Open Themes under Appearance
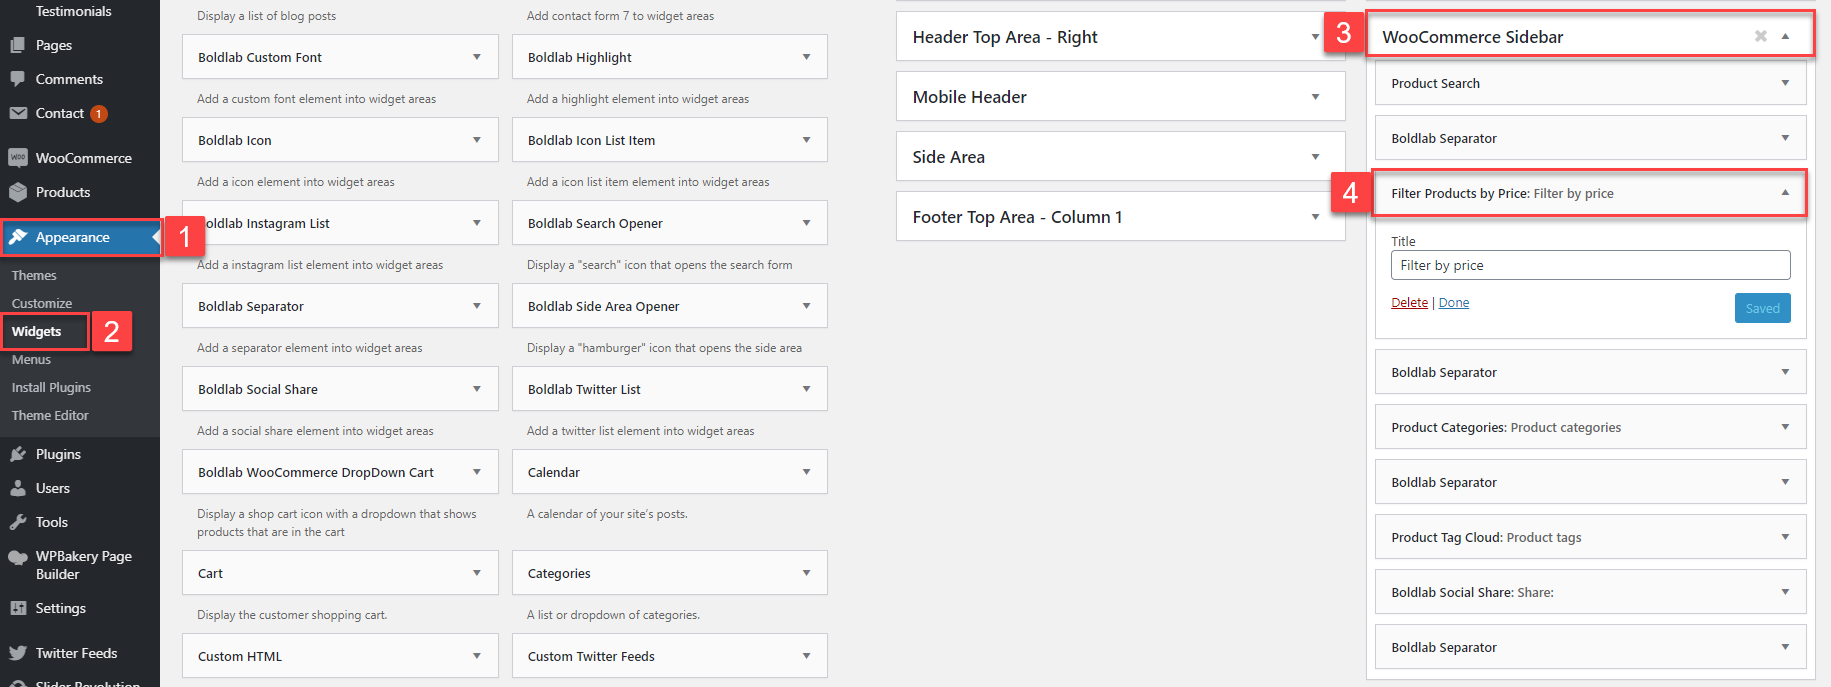Screen dimensions: 1831x687 (34, 275)
